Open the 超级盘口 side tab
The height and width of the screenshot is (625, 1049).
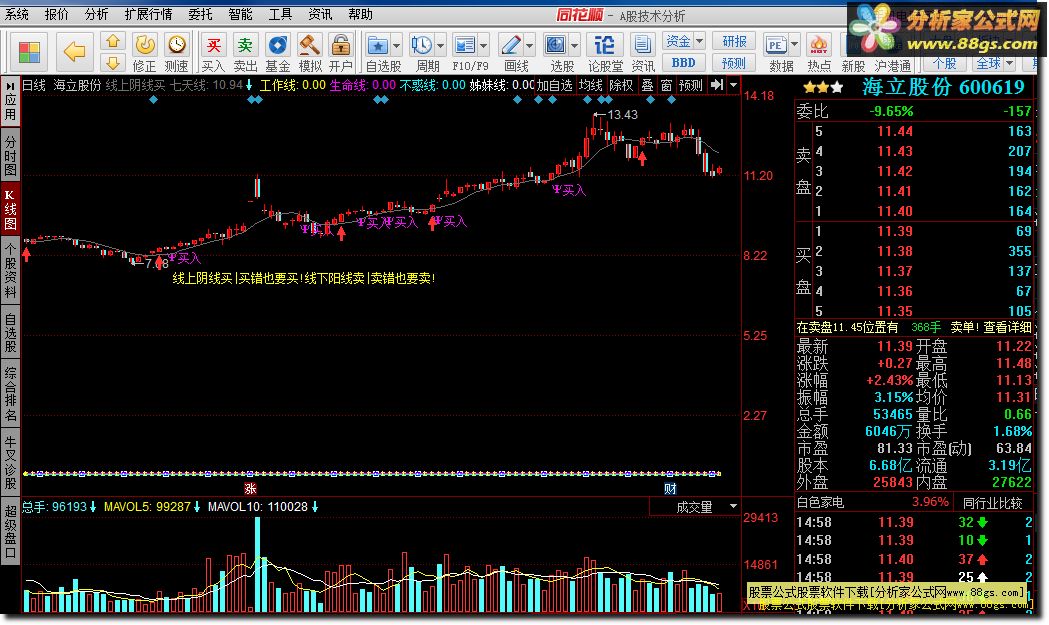click(10, 532)
